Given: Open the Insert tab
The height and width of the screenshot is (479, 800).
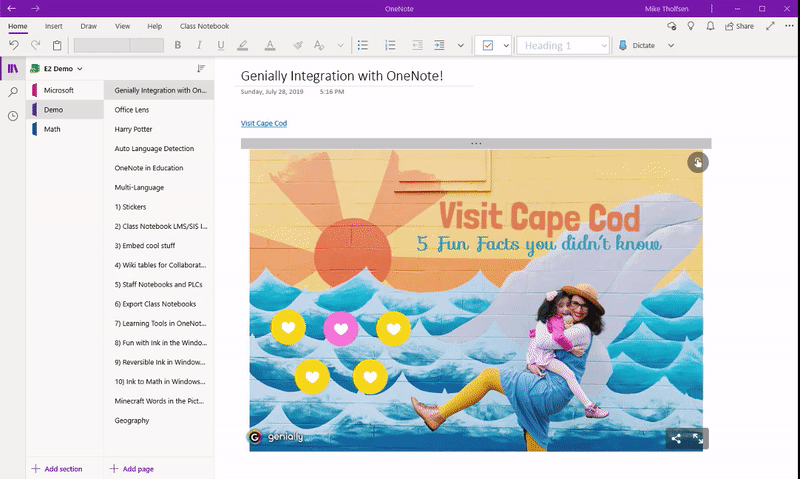Looking at the screenshot, I should (x=54, y=26).
